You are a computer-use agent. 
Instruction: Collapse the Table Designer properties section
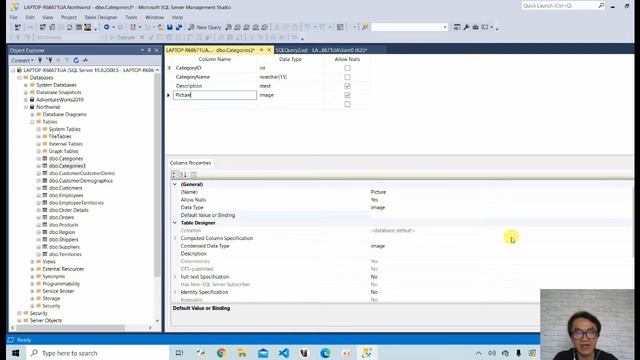[175, 223]
